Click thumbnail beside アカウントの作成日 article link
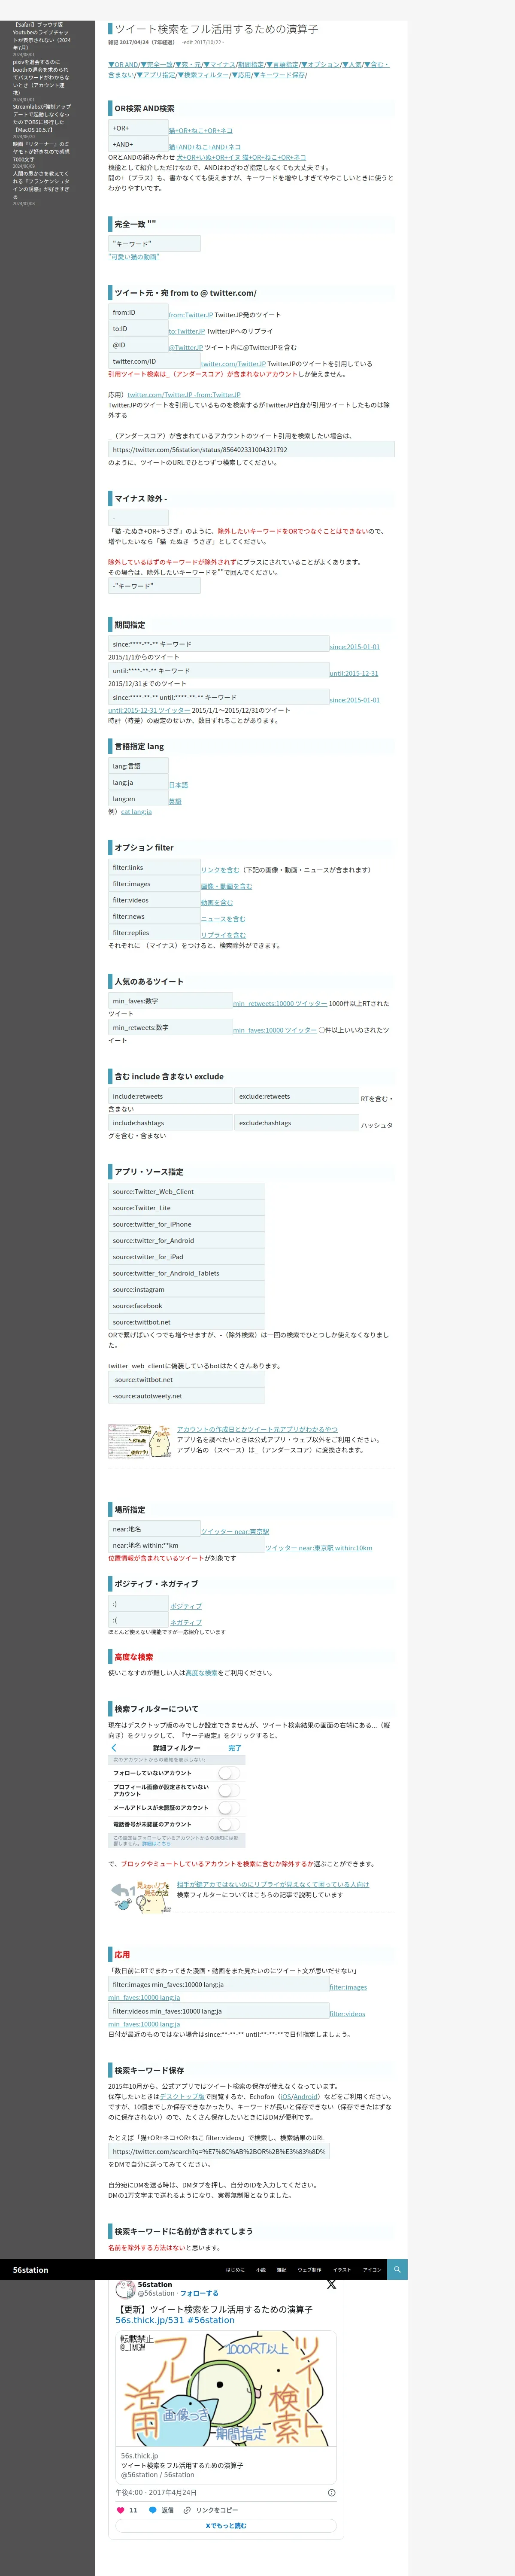The height and width of the screenshot is (2576, 515). click(139, 1441)
